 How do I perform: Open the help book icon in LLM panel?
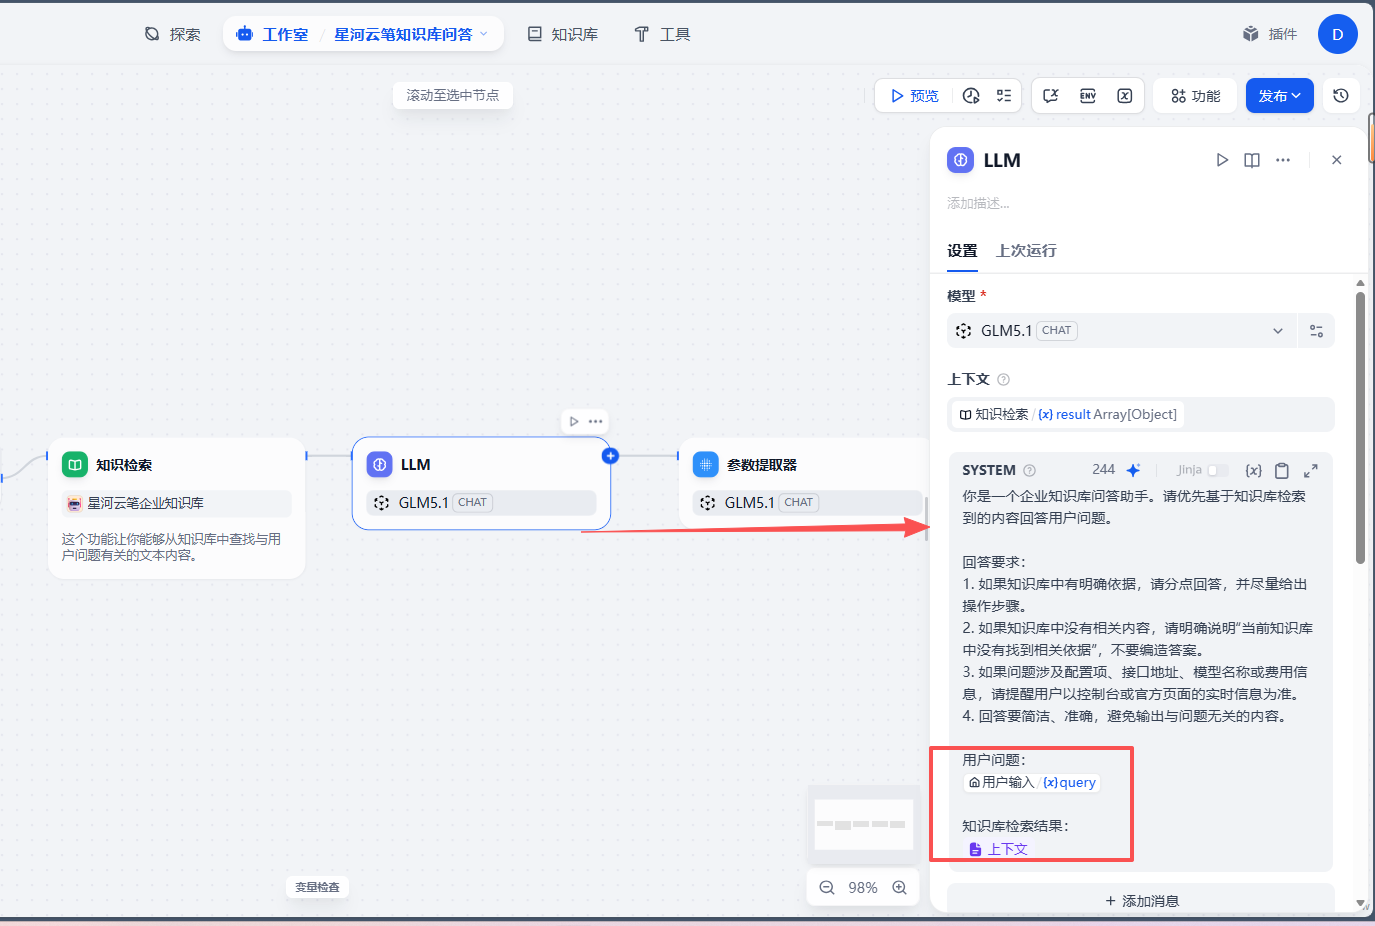pyautogui.click(x=1252, y=160)
